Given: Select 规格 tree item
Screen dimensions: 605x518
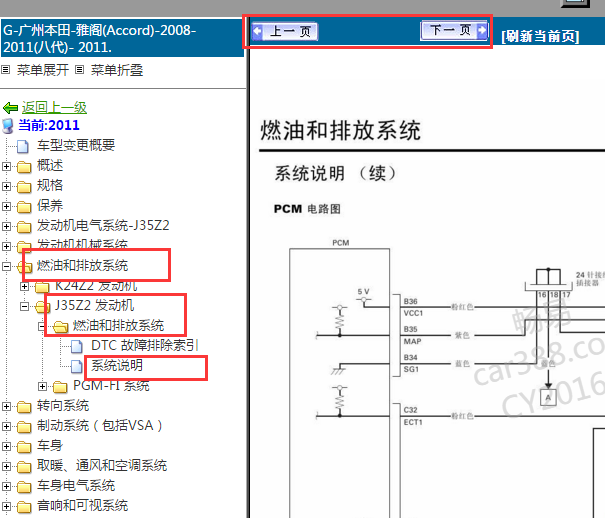Looking at the screenshot, I should [50, 185].
